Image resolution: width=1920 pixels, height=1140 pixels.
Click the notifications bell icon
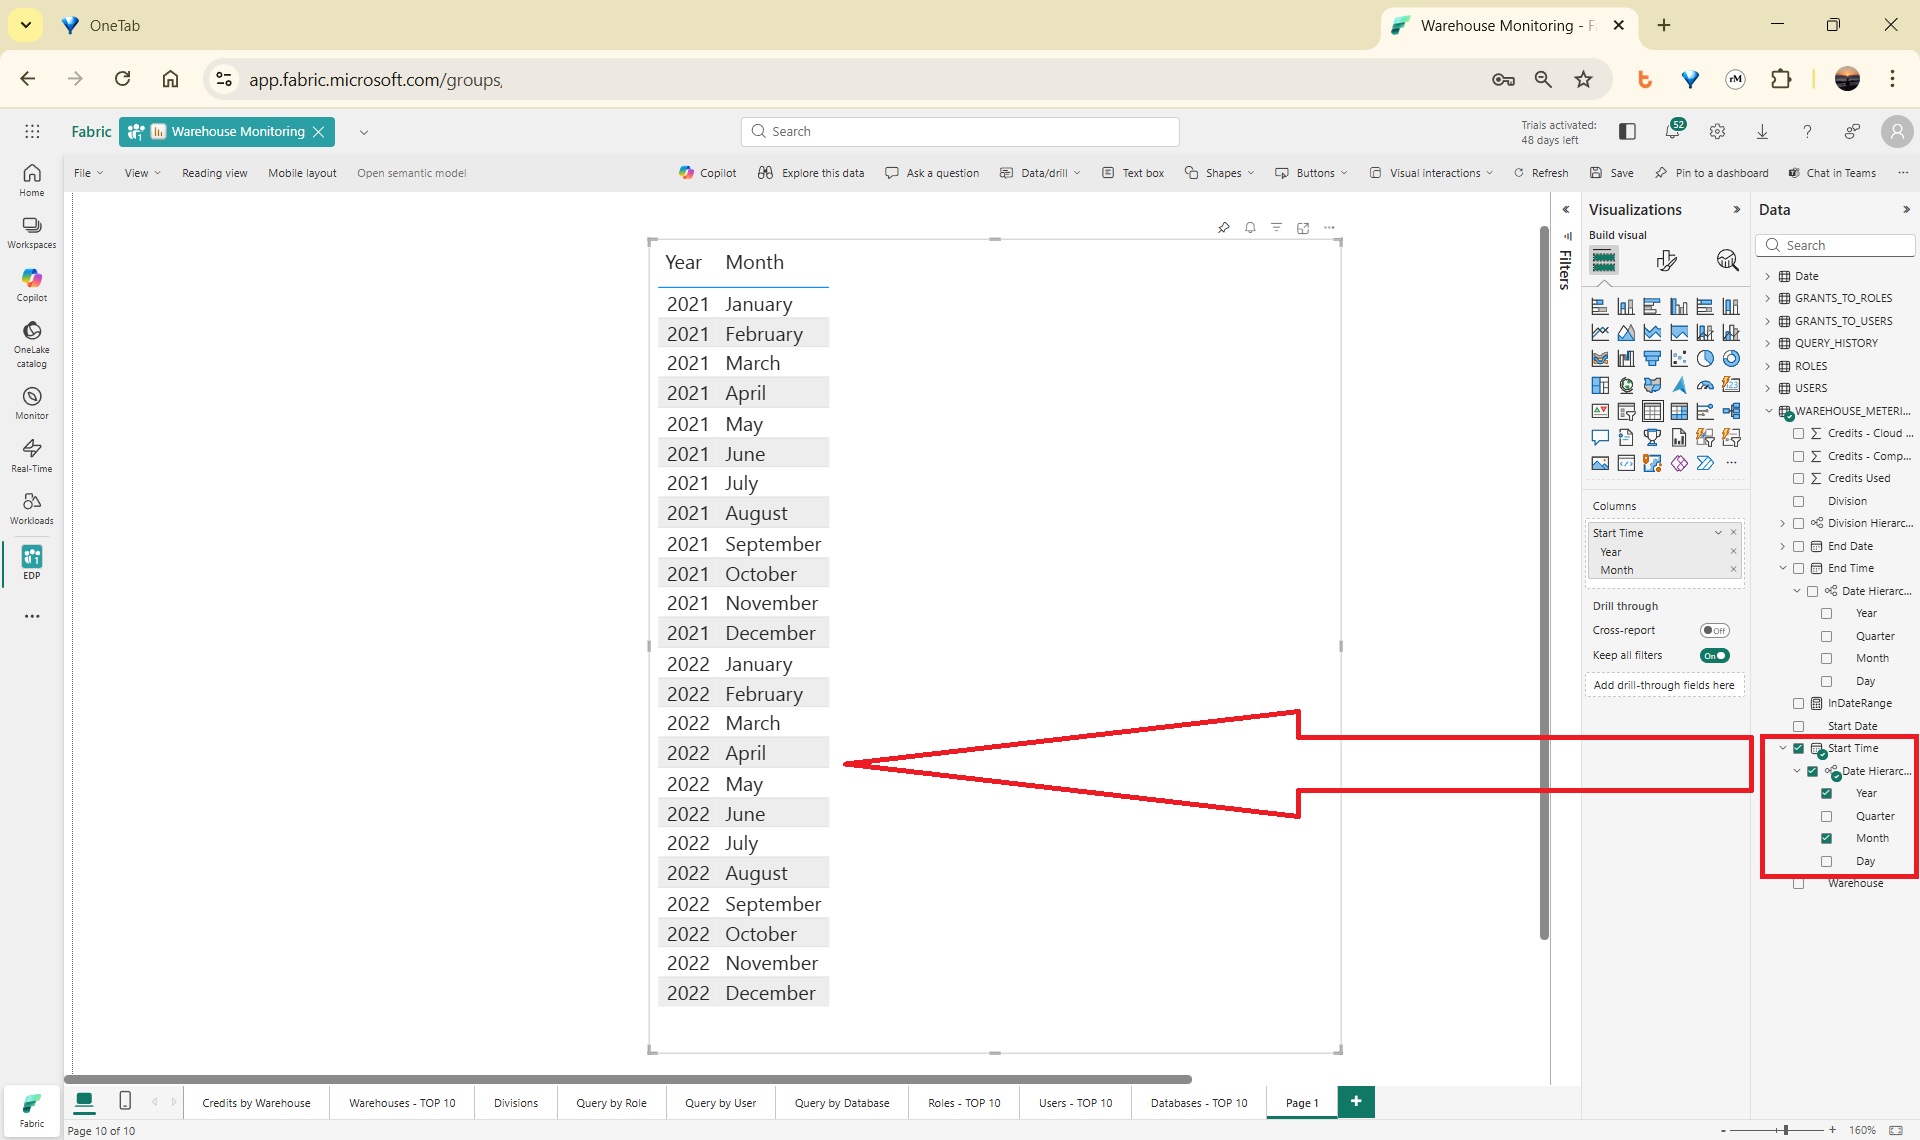(x=1672, y=132)
